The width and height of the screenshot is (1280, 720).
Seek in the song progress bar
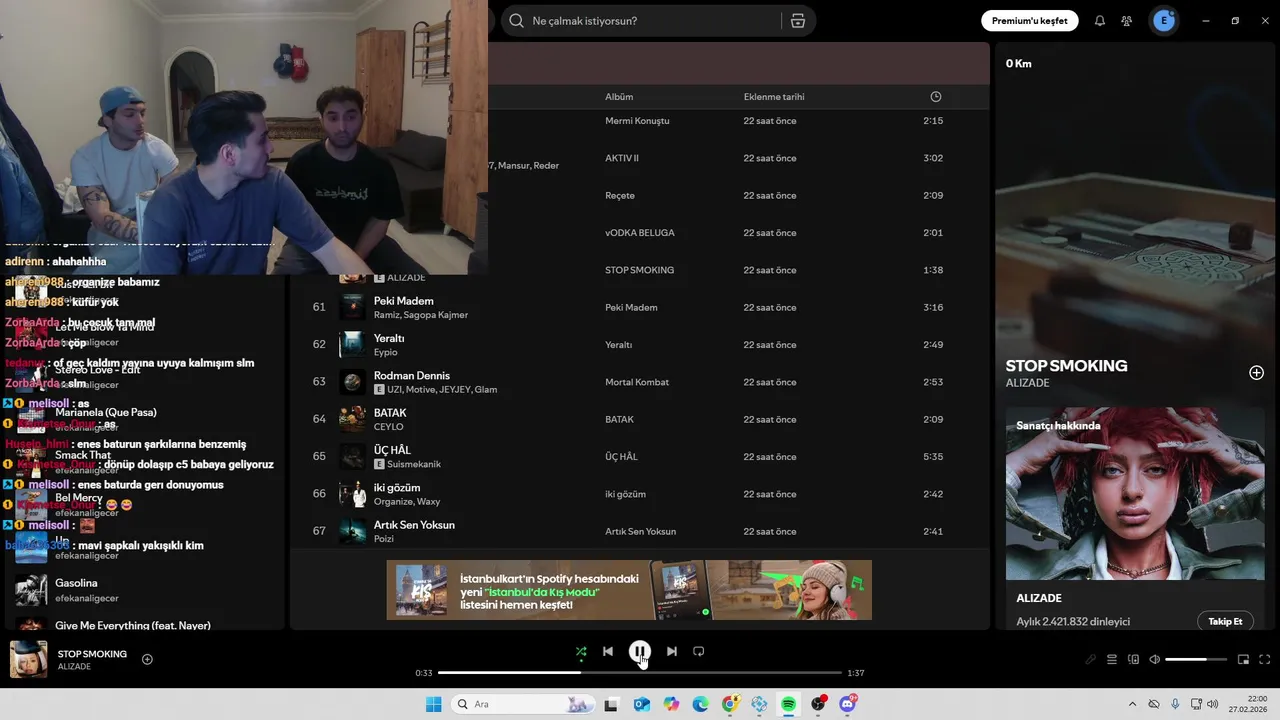(640, 673)
